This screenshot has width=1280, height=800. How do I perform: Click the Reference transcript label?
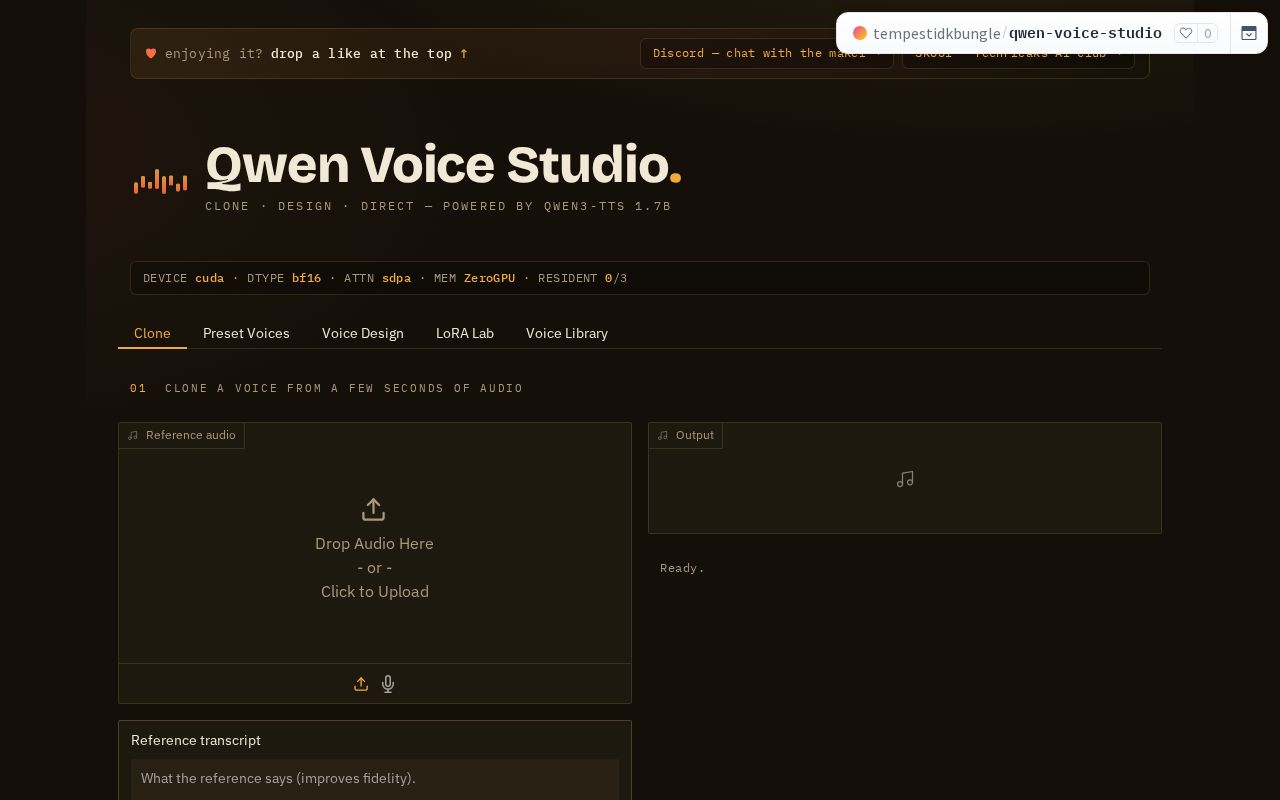196,740
